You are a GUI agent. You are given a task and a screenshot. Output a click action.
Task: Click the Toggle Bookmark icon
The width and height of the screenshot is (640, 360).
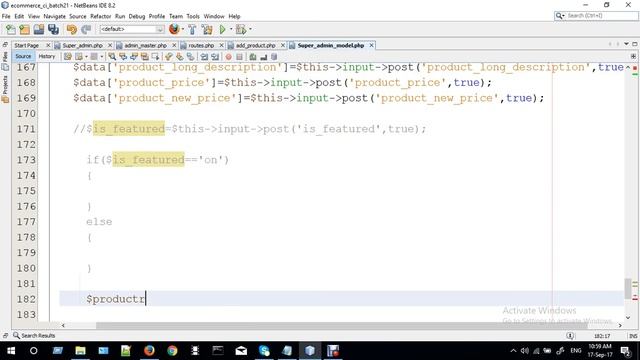(x=191, y=57)
